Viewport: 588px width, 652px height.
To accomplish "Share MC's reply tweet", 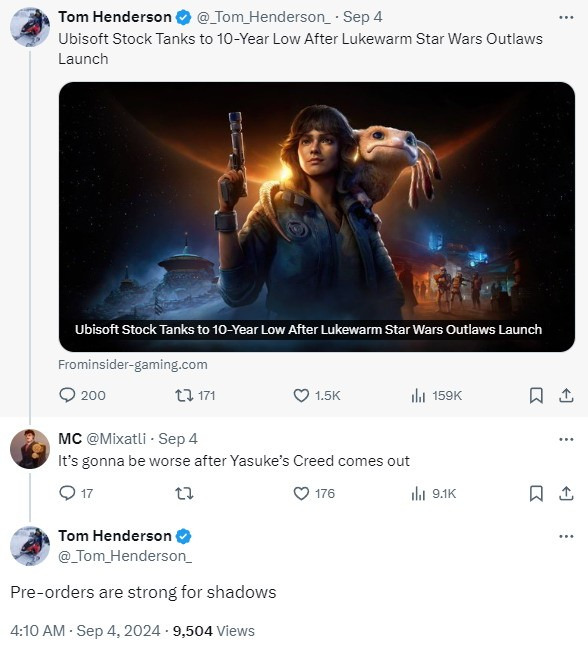I will [x=566, y=494].
